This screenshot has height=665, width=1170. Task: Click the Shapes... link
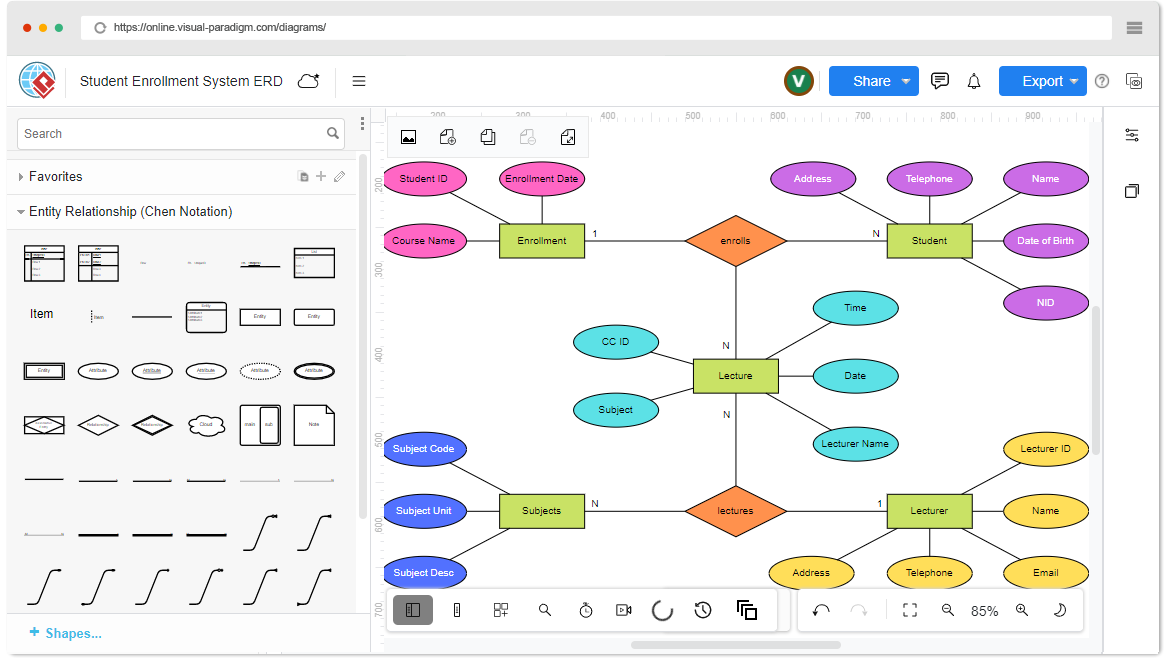click(x=66, y=633)
